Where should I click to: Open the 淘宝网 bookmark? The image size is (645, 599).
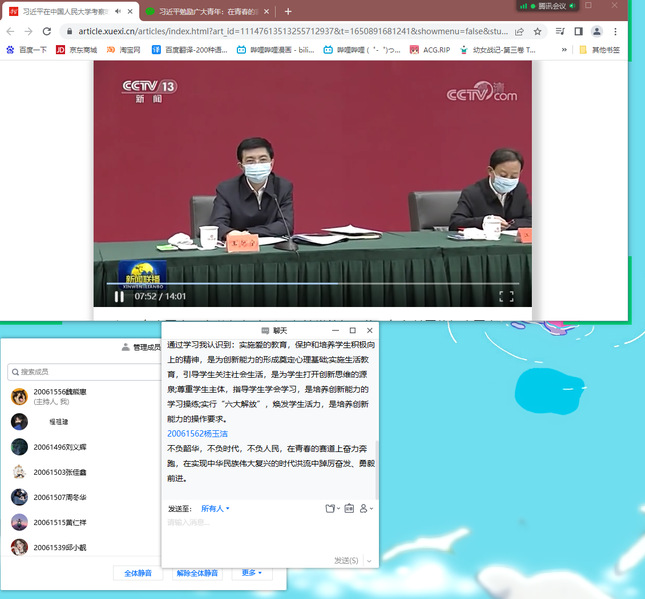tap(124, 49)
